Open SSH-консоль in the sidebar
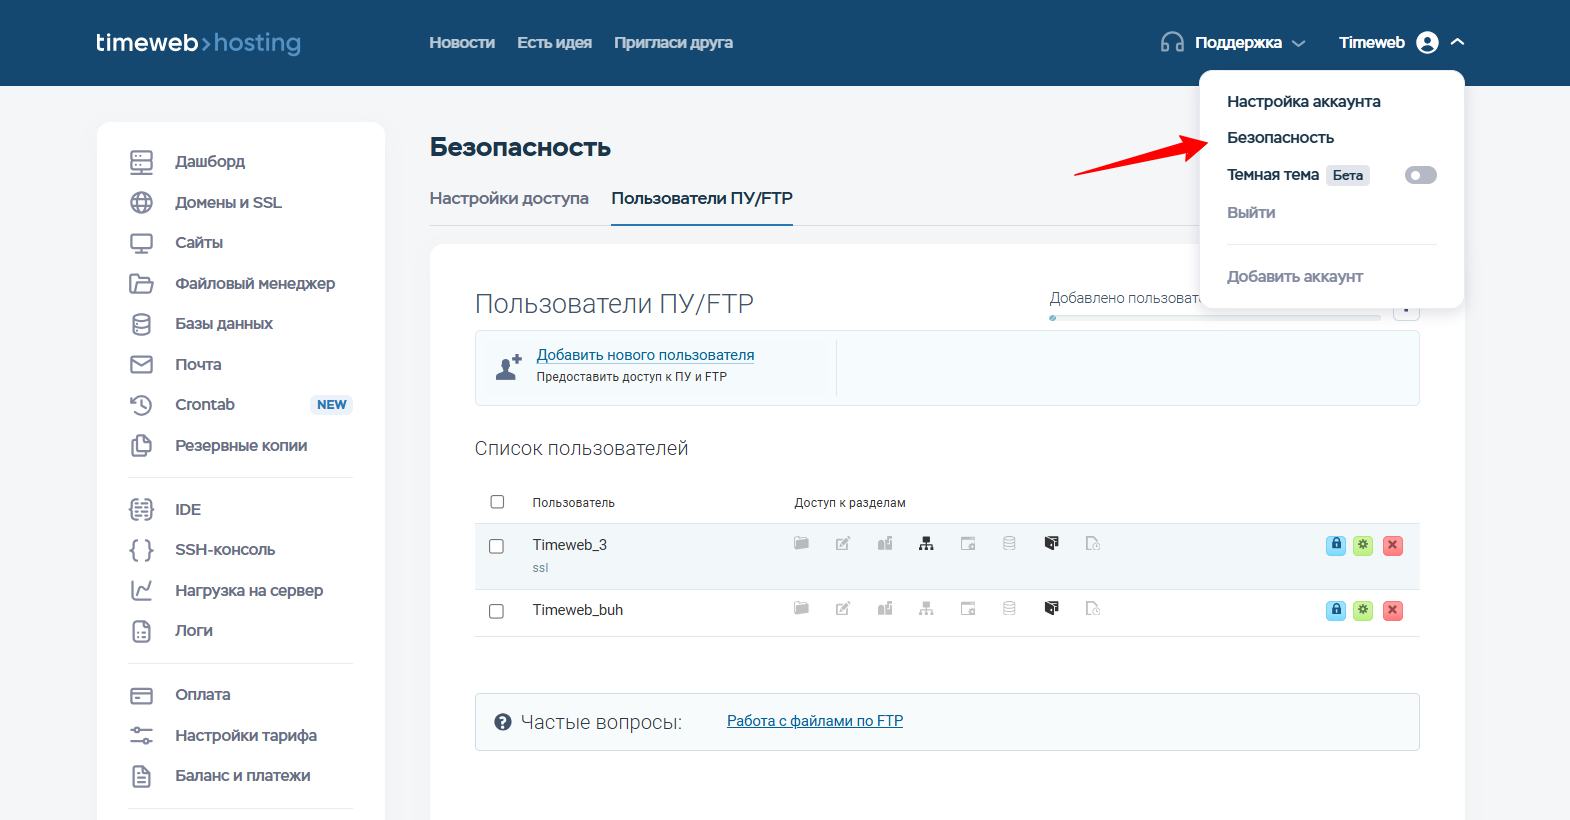Viewport: 1570px width, 820px height. (225, 550)
